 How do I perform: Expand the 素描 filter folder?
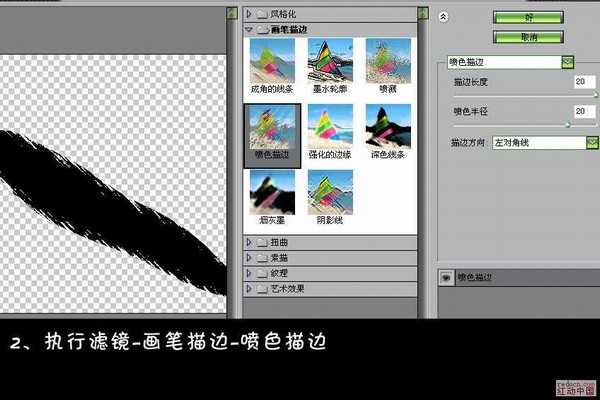(249, 257)
